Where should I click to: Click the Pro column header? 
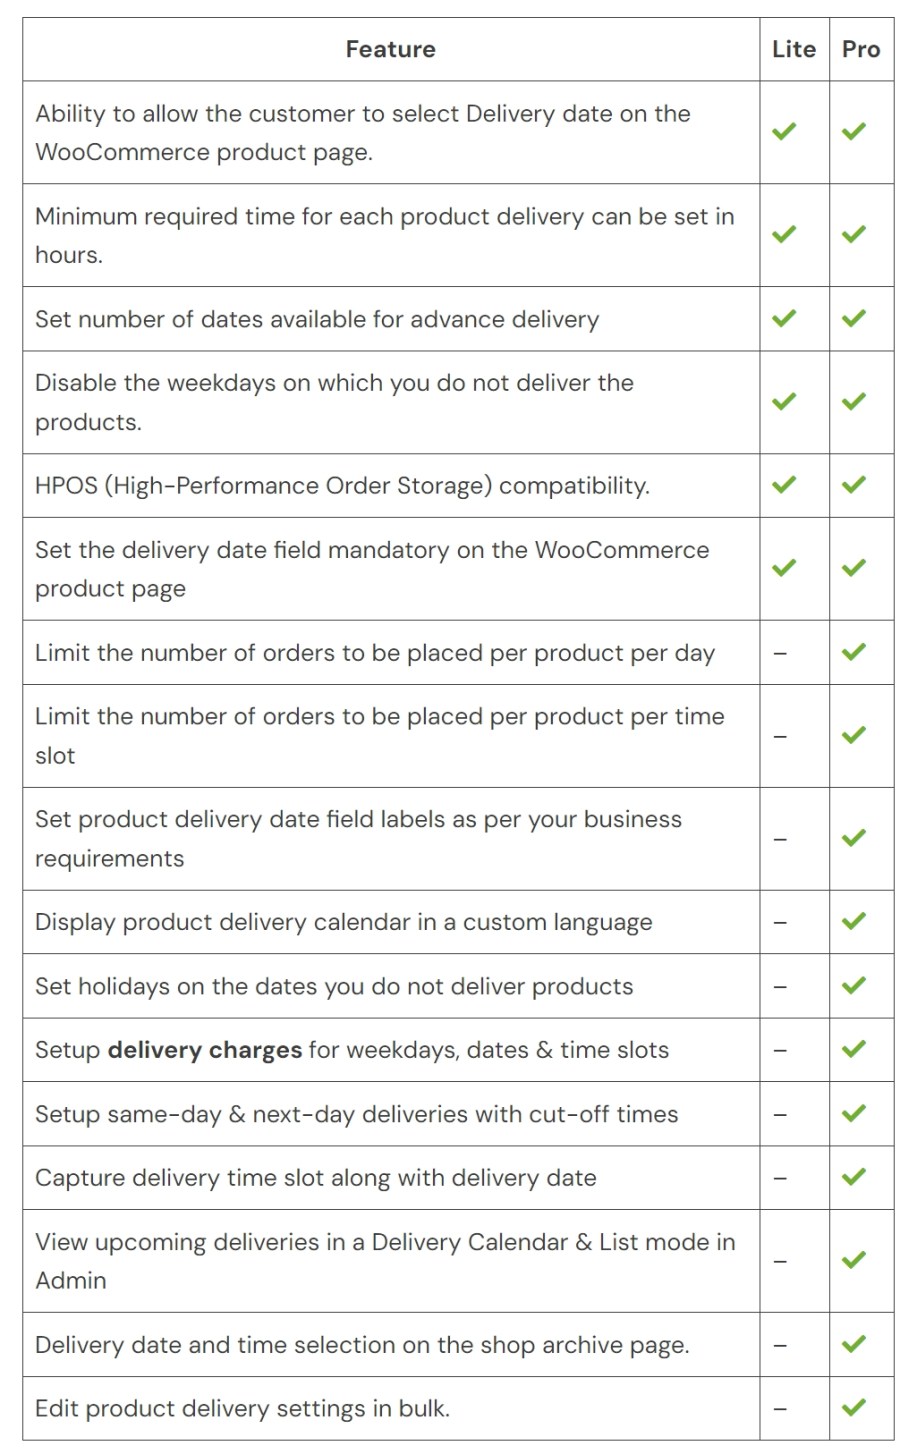click(861, 49)
